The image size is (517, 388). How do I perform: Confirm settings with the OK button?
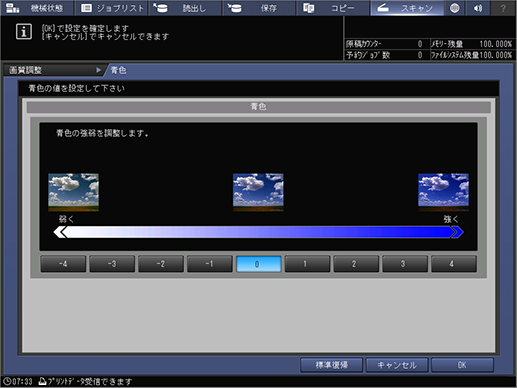(x=462, y=365)
